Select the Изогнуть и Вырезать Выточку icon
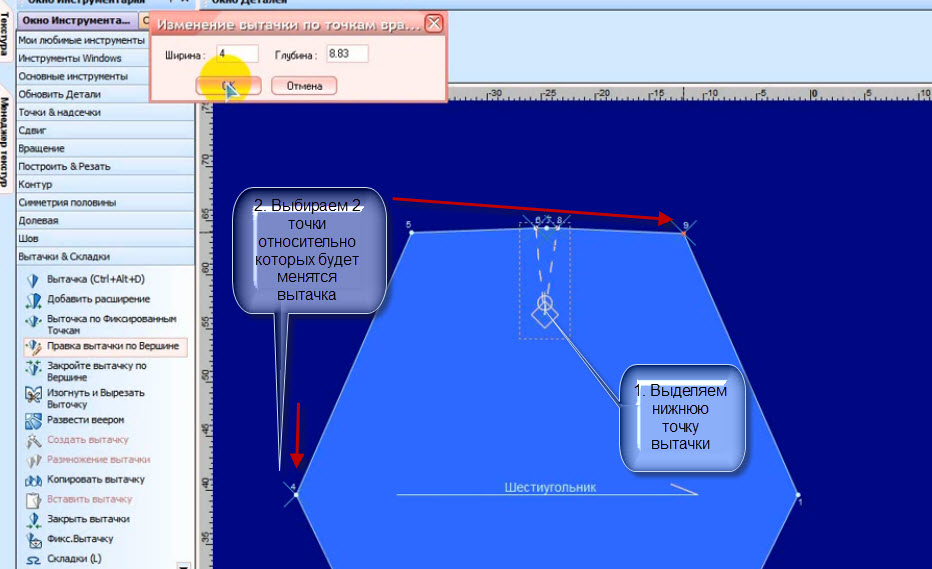The width and height of the screenshot is (932, 569). [x=33, y=395]
